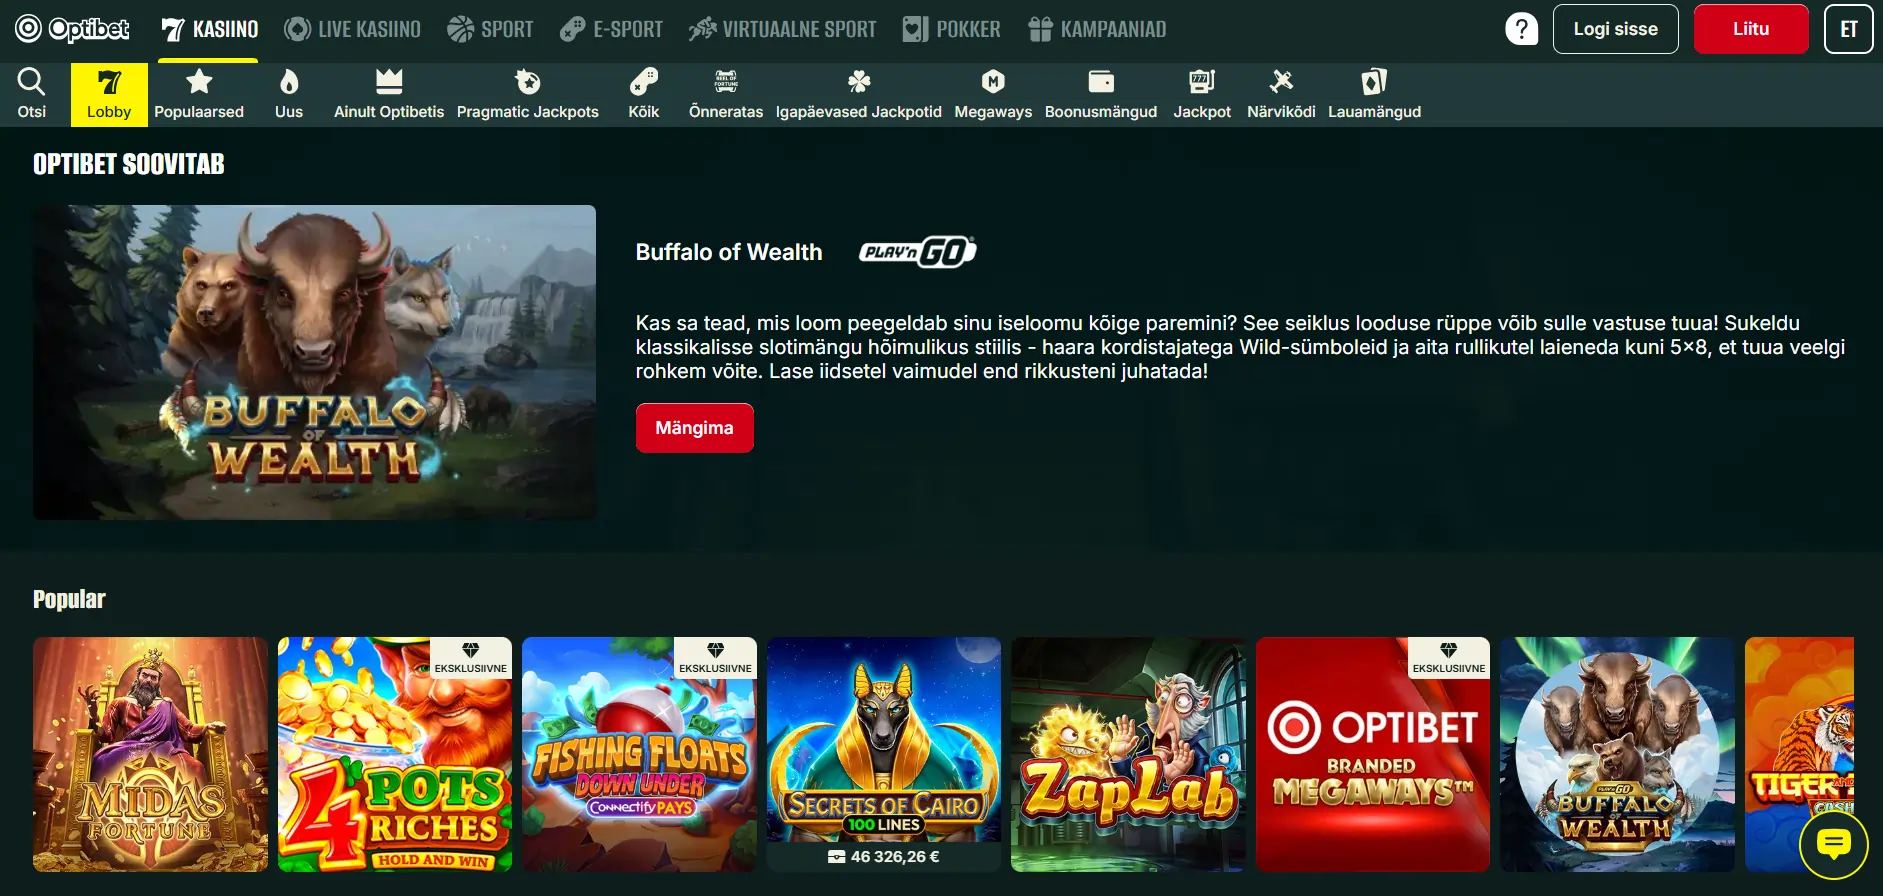1883x896 pixels.
Task: Click the red Liitu button
Action: [1751, 29]
